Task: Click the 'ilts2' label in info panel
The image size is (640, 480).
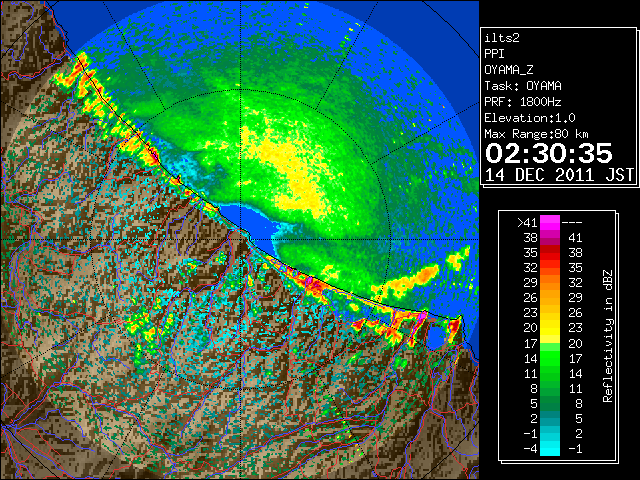Action: point(502,38)
